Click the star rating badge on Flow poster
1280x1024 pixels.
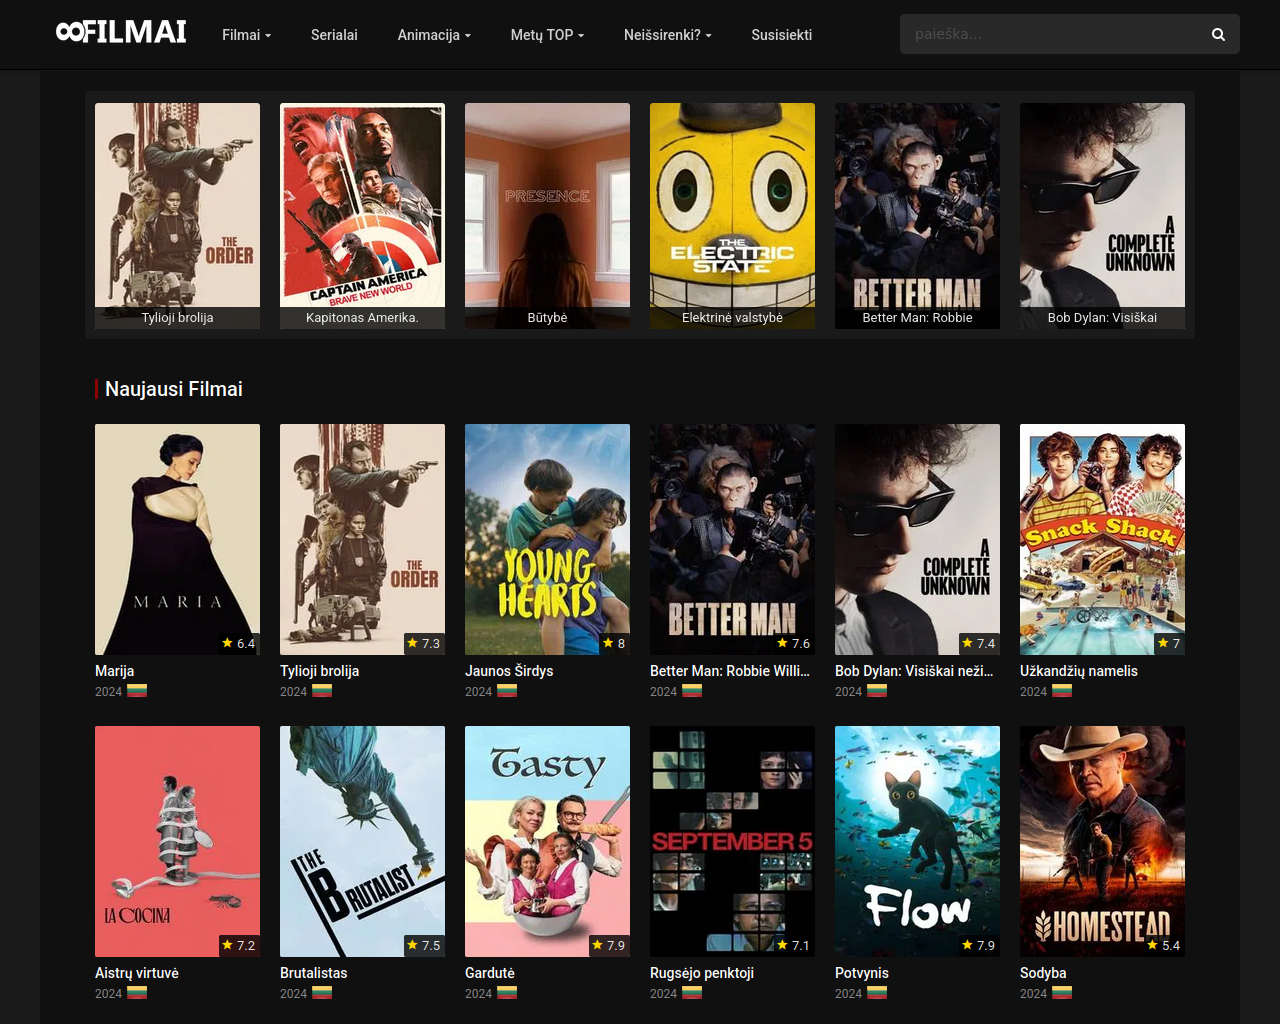pyautogui.click(x=978, y=945)
